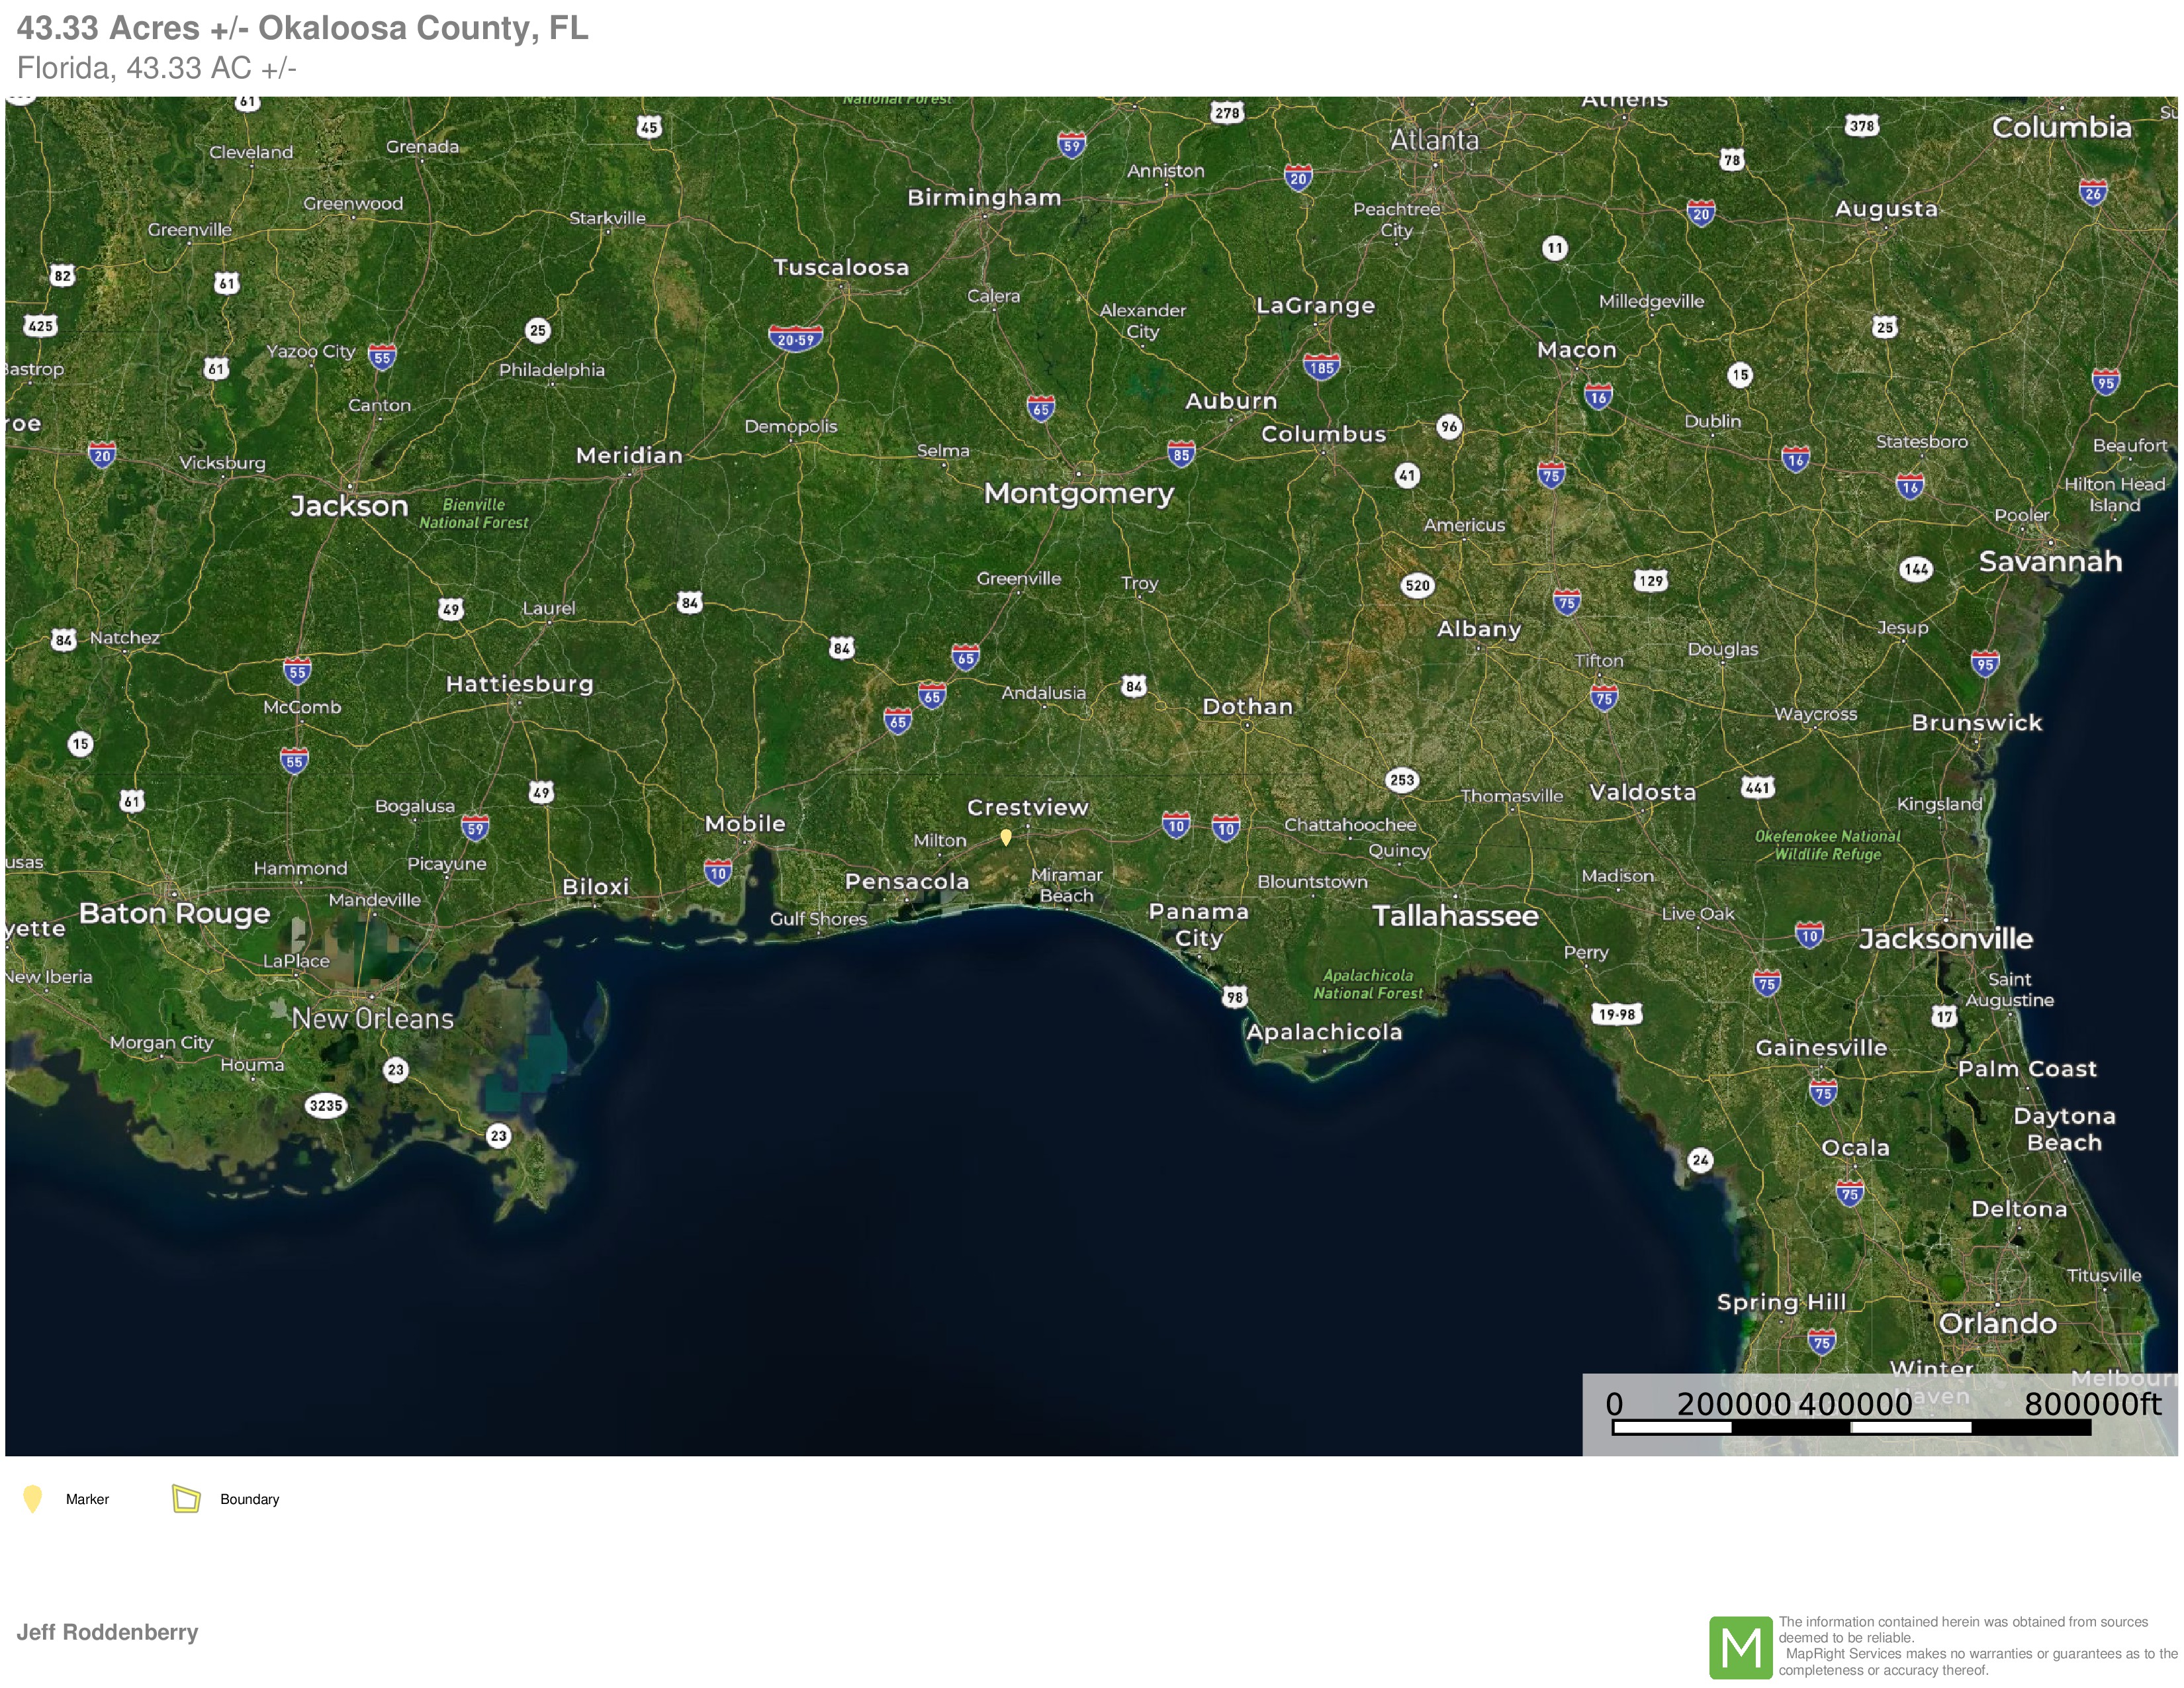The width and height of the screenshot is (2184, 1688).
Task: Click the name Jeff Roddenberry
Action: (x=107, y=1632)
